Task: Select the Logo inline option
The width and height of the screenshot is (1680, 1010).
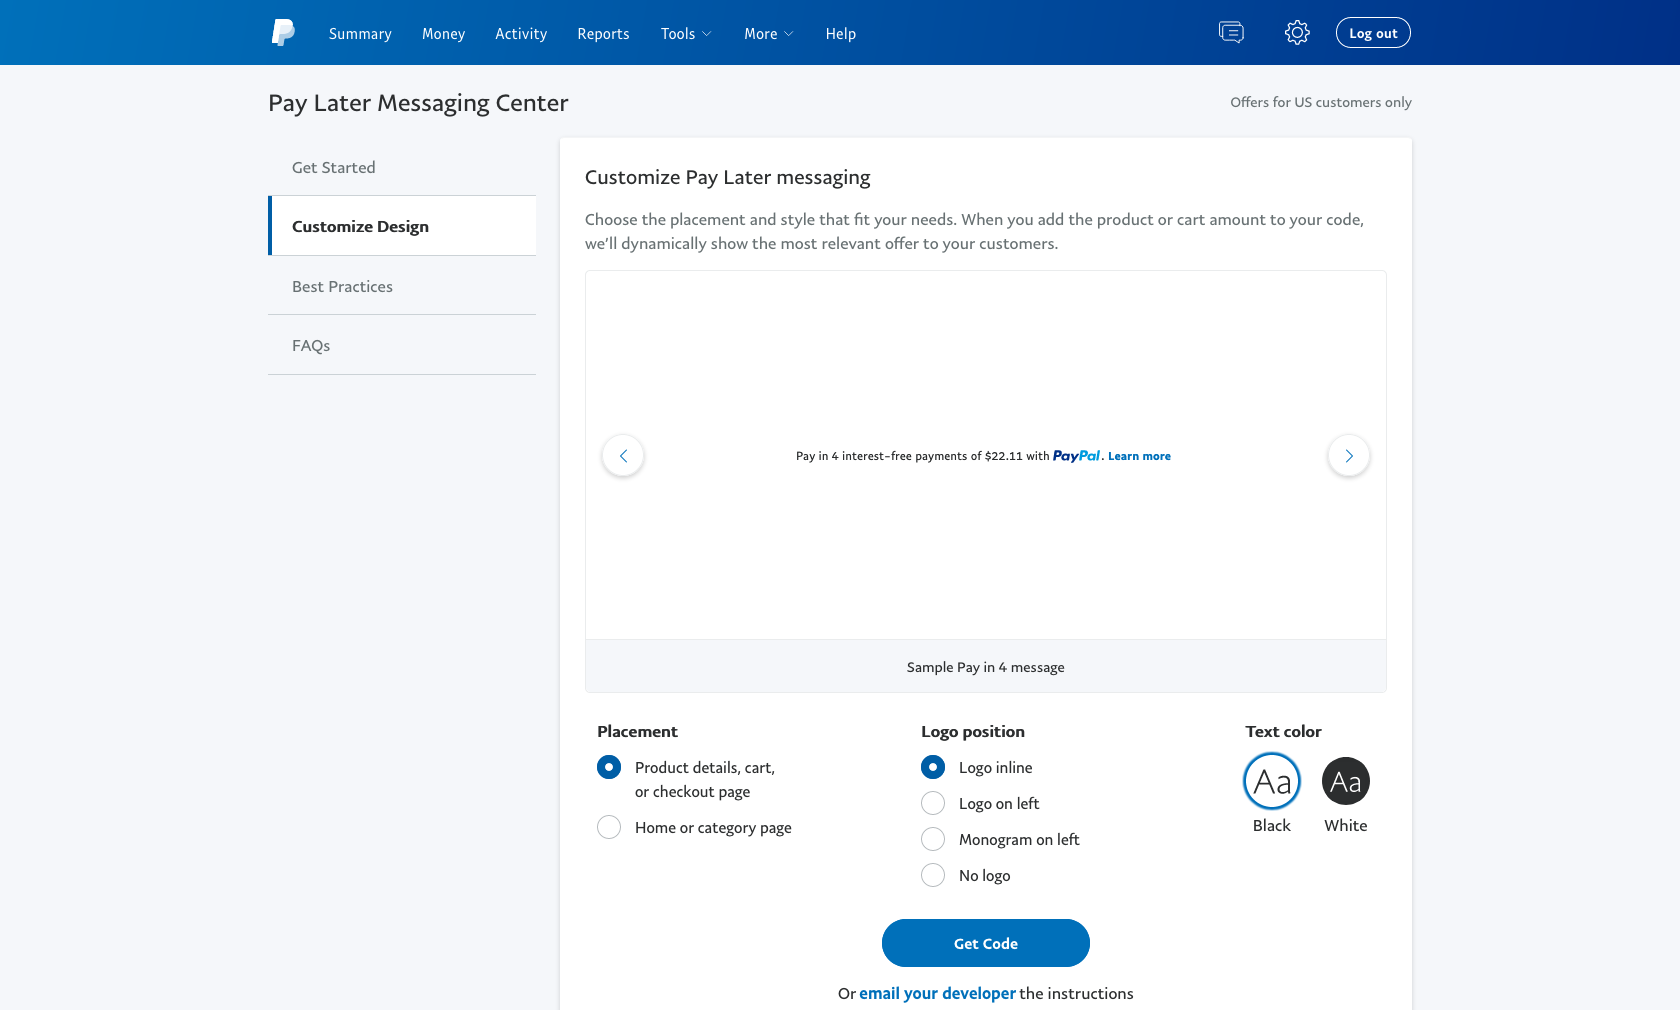Action: coord(933,767)
